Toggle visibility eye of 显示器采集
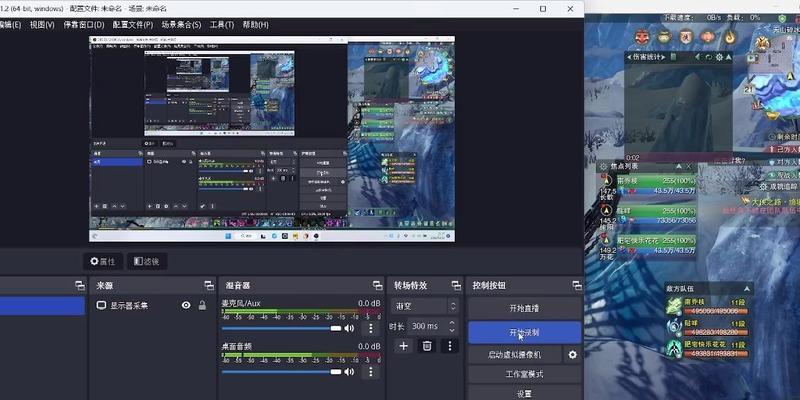This screenshot has height=400, width=800. click(186, 306)
